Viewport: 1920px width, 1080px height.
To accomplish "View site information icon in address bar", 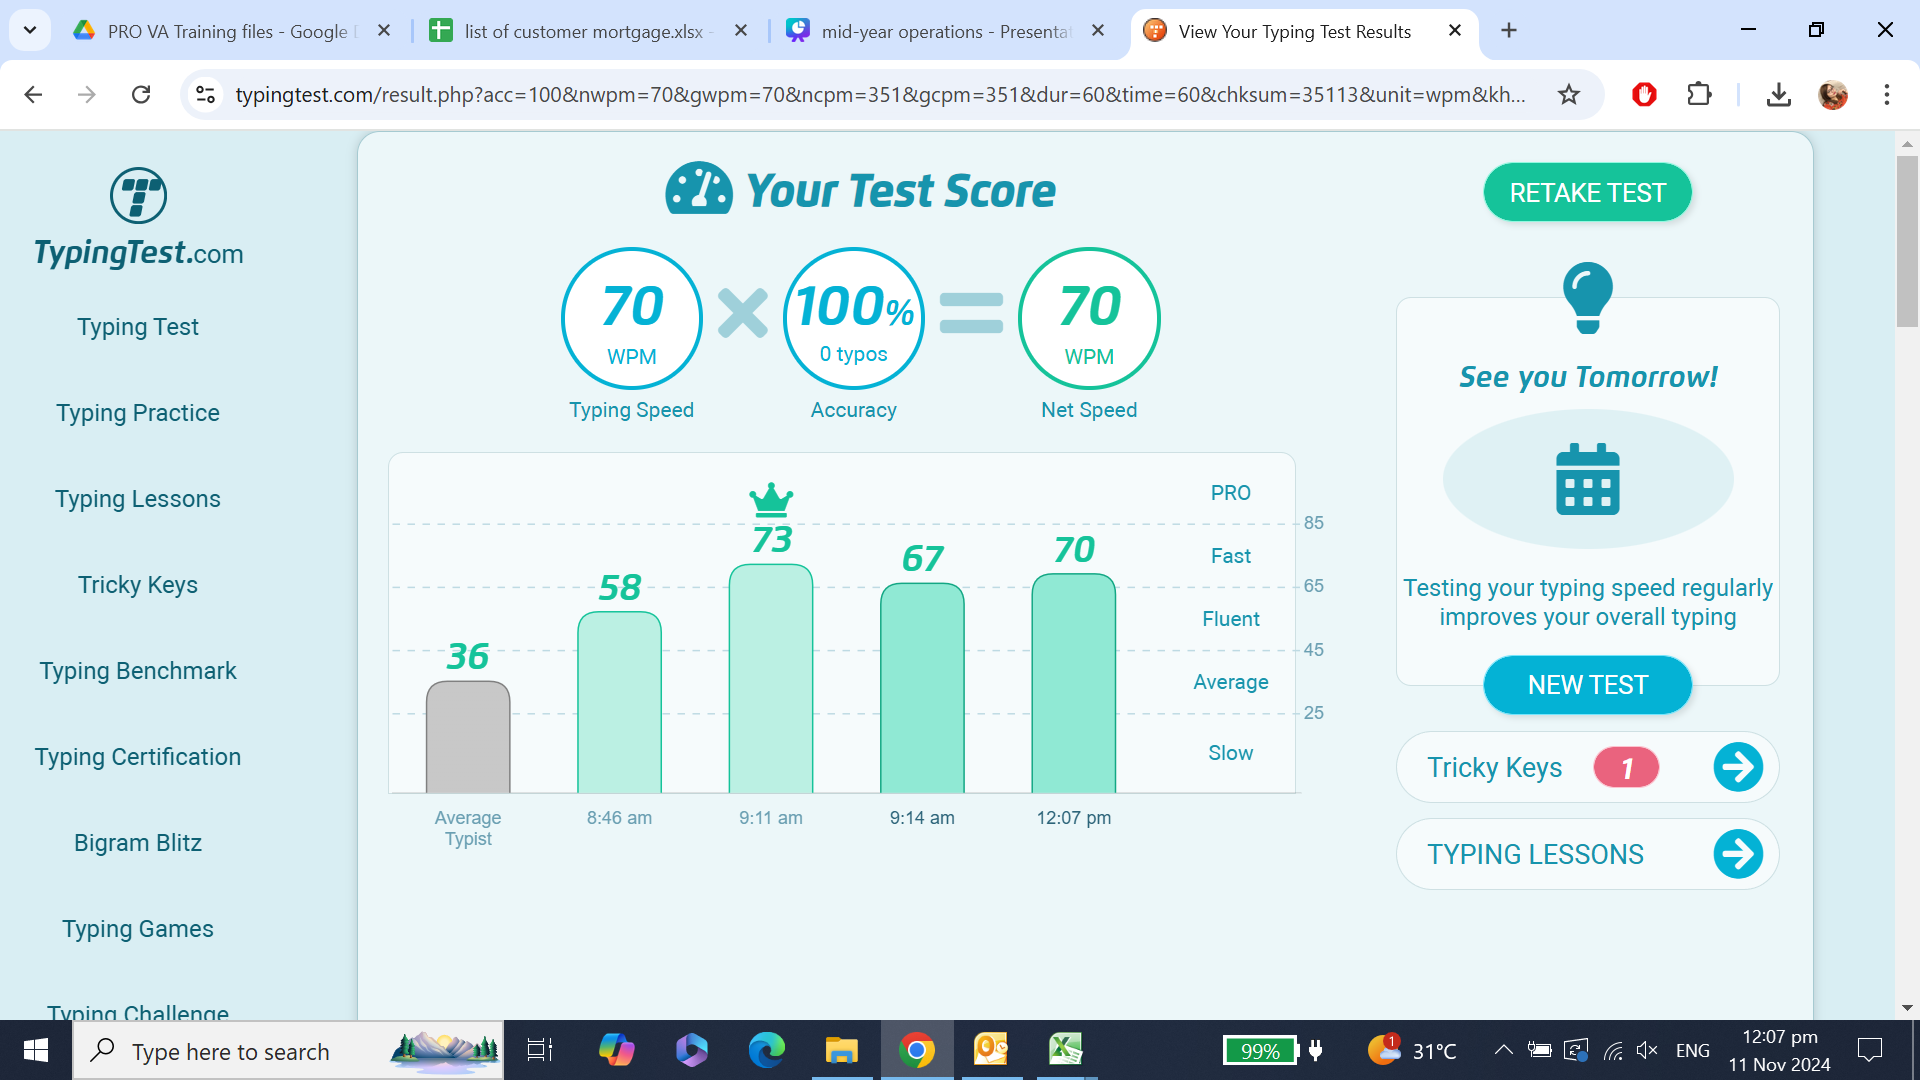I will pos(205,95).
